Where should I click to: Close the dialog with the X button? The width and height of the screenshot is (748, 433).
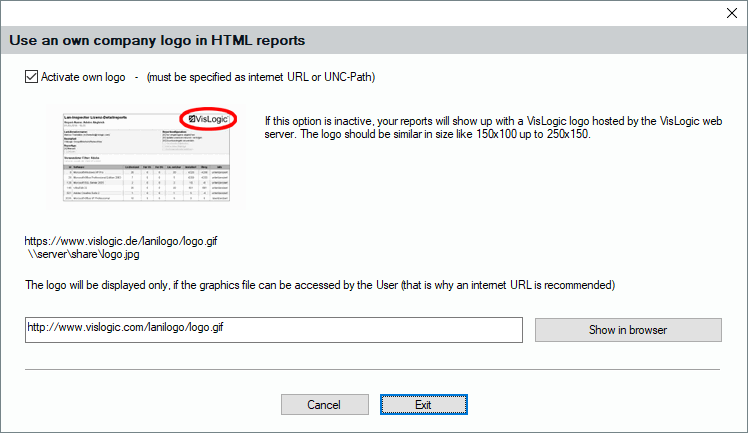[x=726, y=14]
